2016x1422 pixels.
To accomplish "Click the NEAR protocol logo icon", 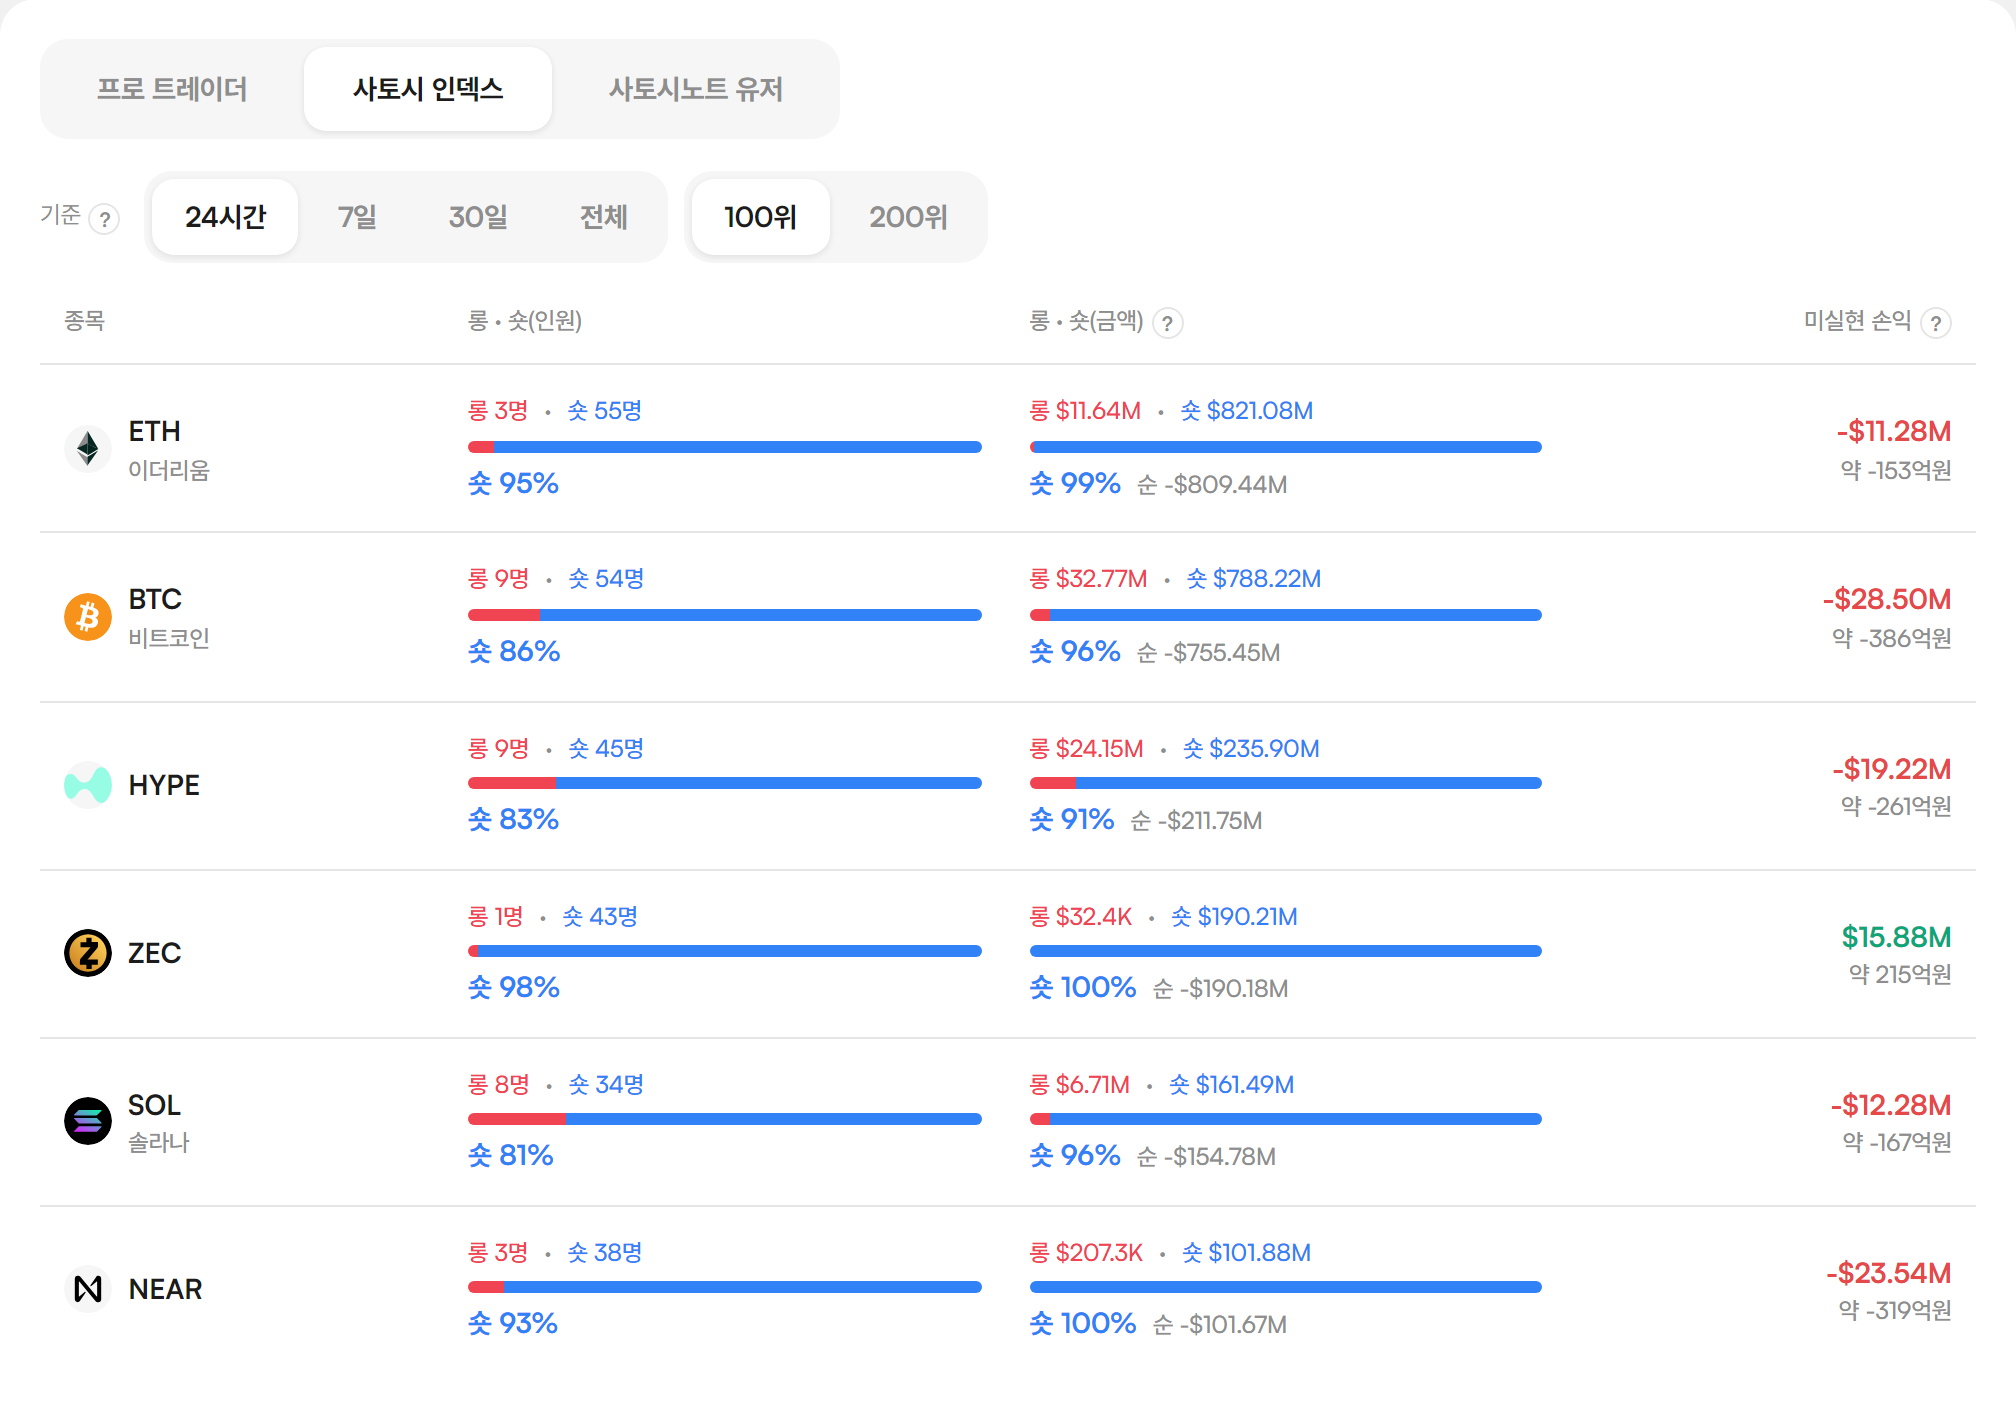I will 88,1289.
